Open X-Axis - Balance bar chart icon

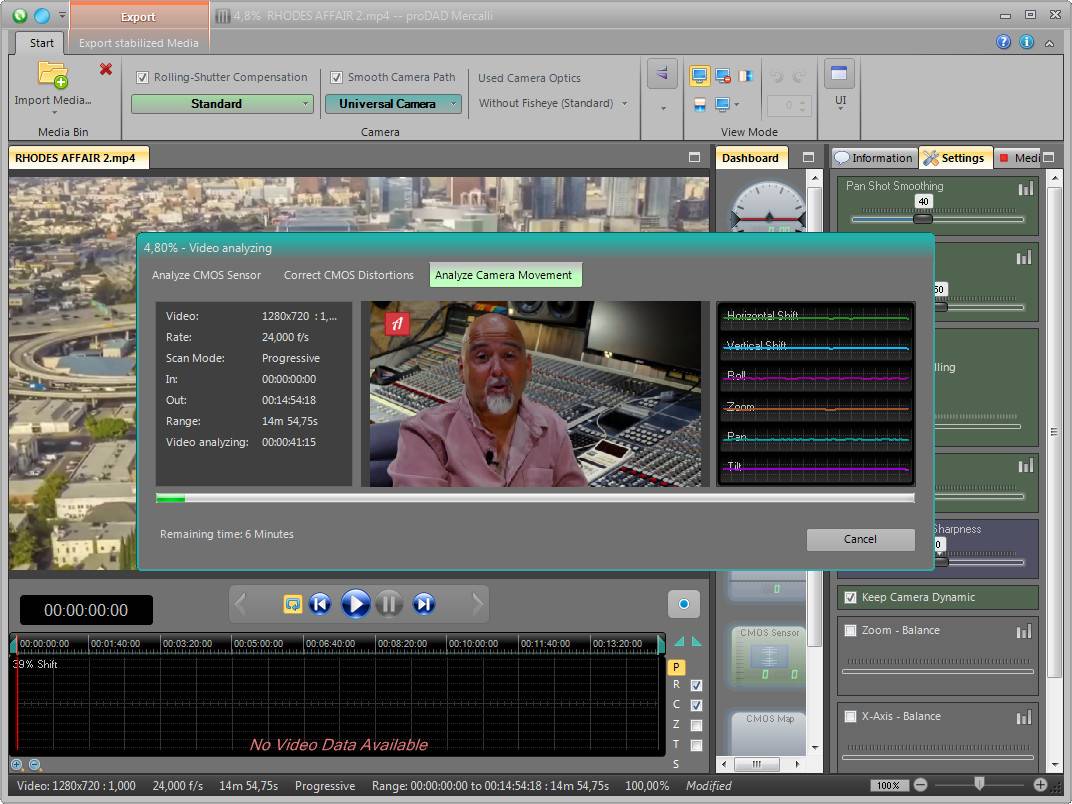[x=1023, y=717]
